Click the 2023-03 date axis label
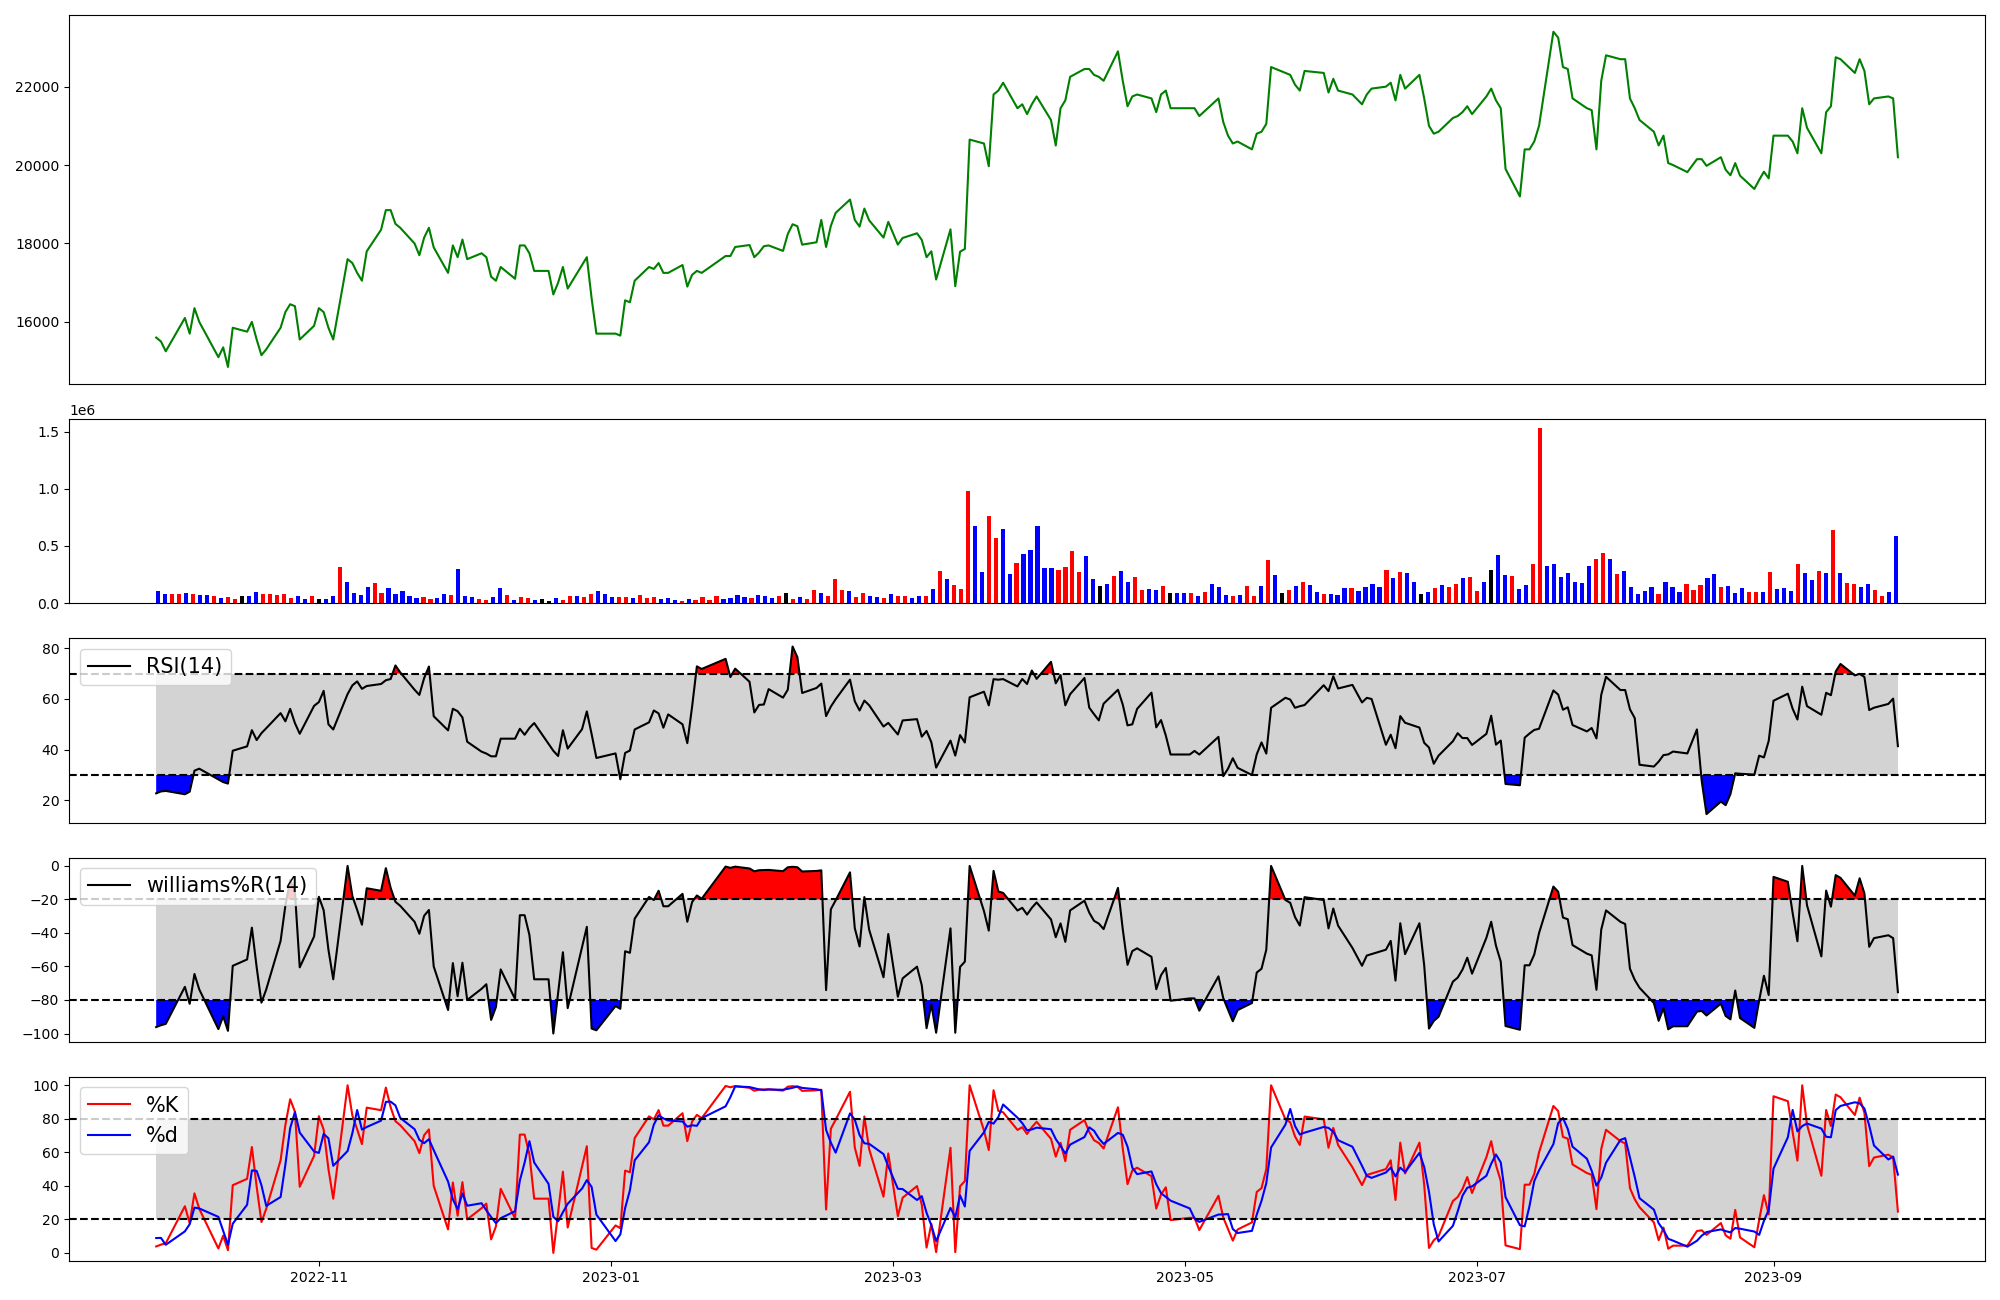The image size is (2000, 1300). point(892,1277)
